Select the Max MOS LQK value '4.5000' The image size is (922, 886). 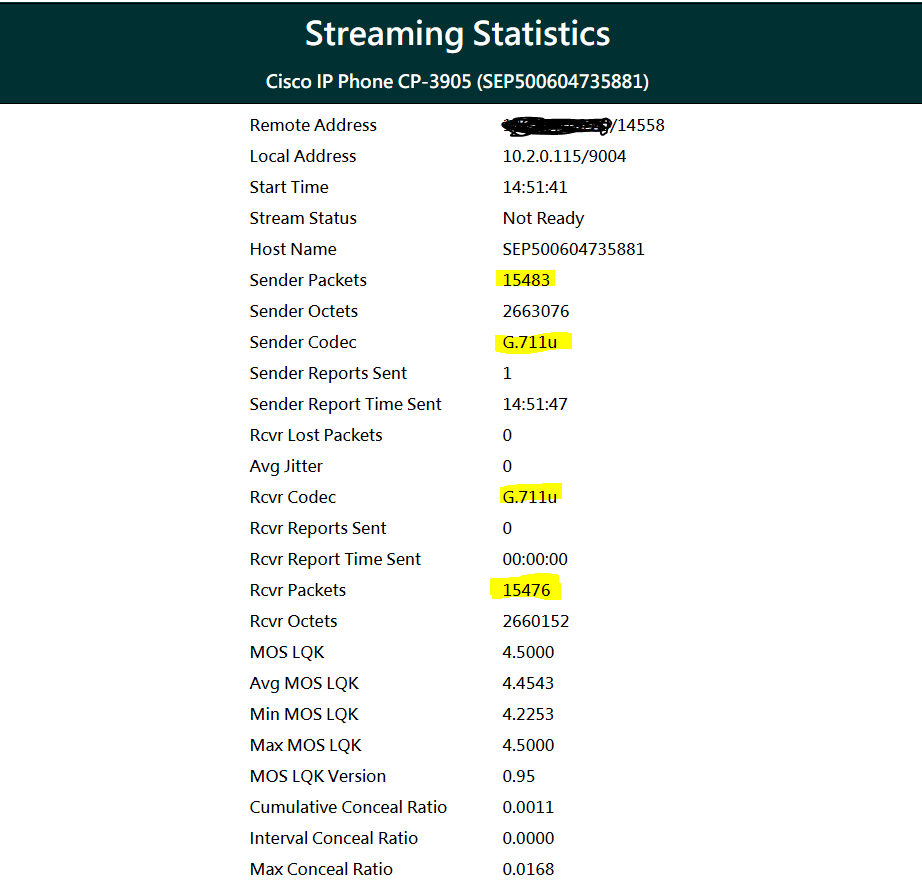coord(528,745)
